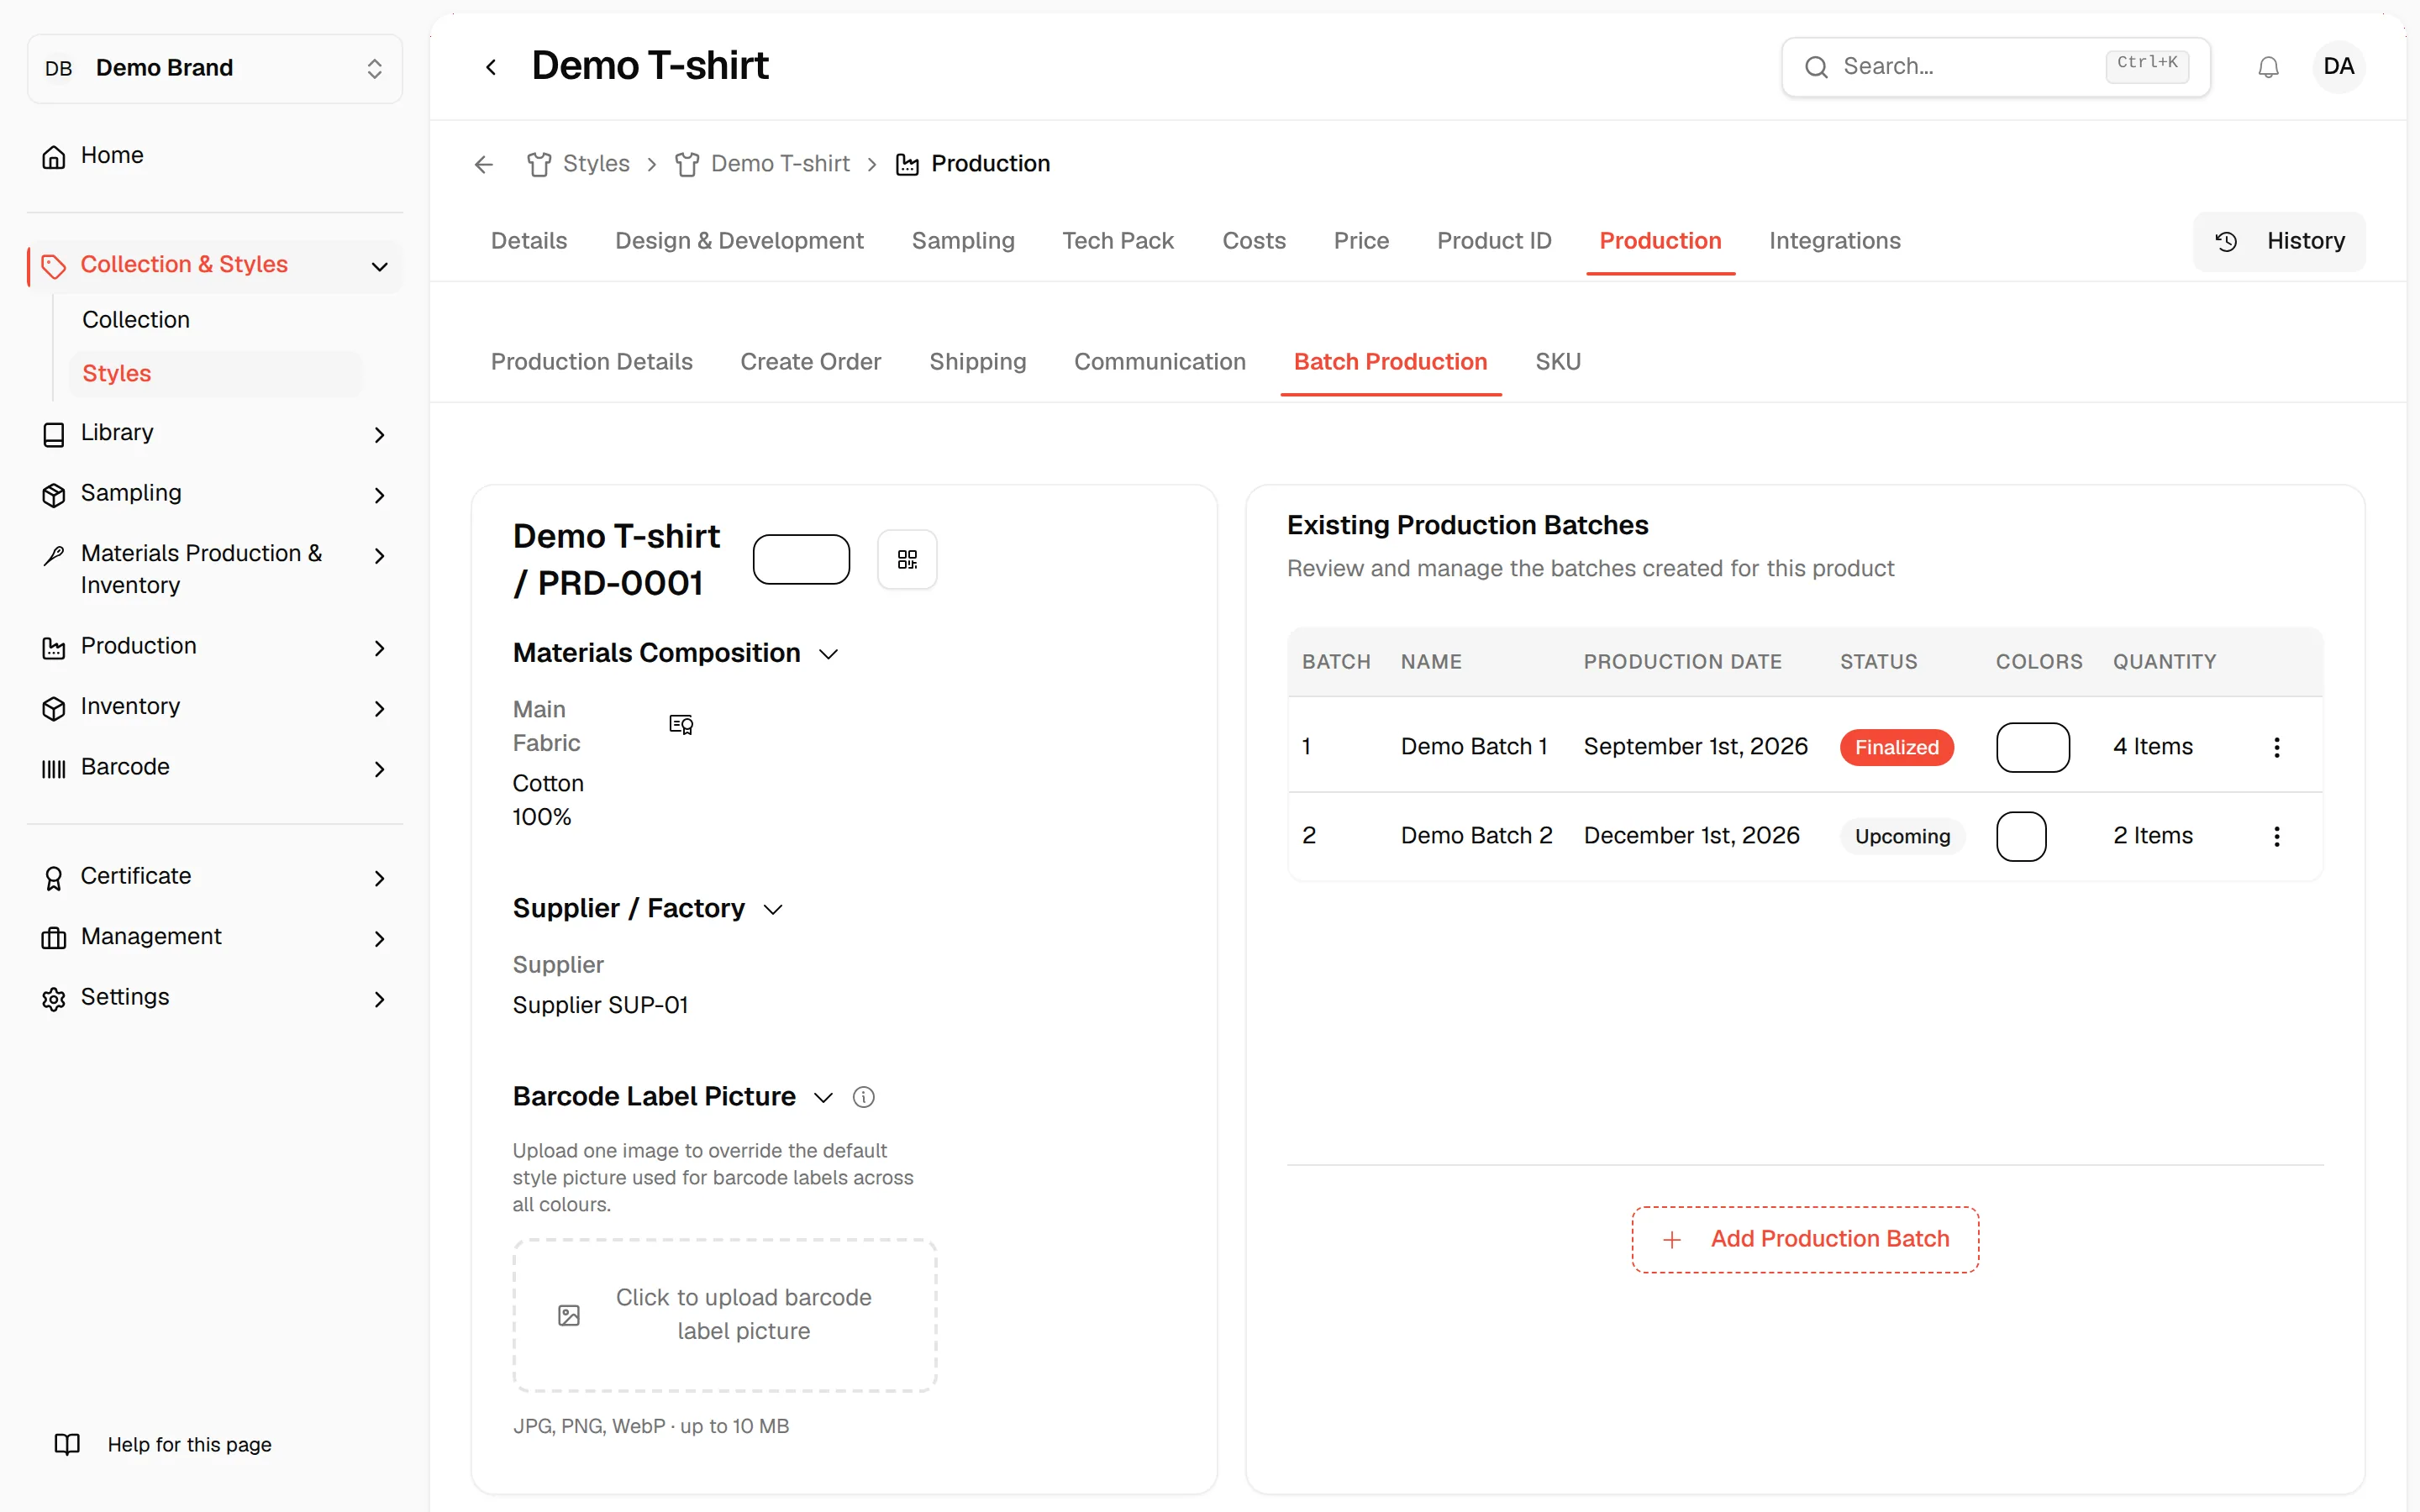Collapse the Materials Composition section
This screenshot has height=1512, width=2420.
point(828,654)
